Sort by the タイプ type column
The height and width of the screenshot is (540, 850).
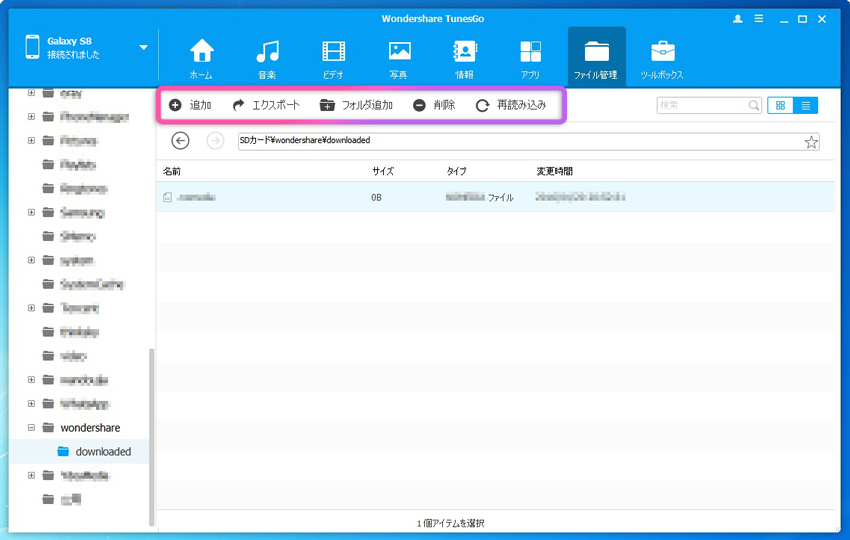456,171
